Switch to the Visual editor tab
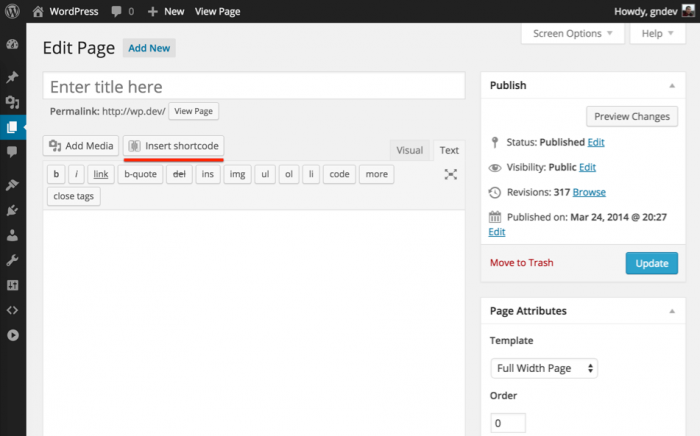 click(x=409, y=150)
